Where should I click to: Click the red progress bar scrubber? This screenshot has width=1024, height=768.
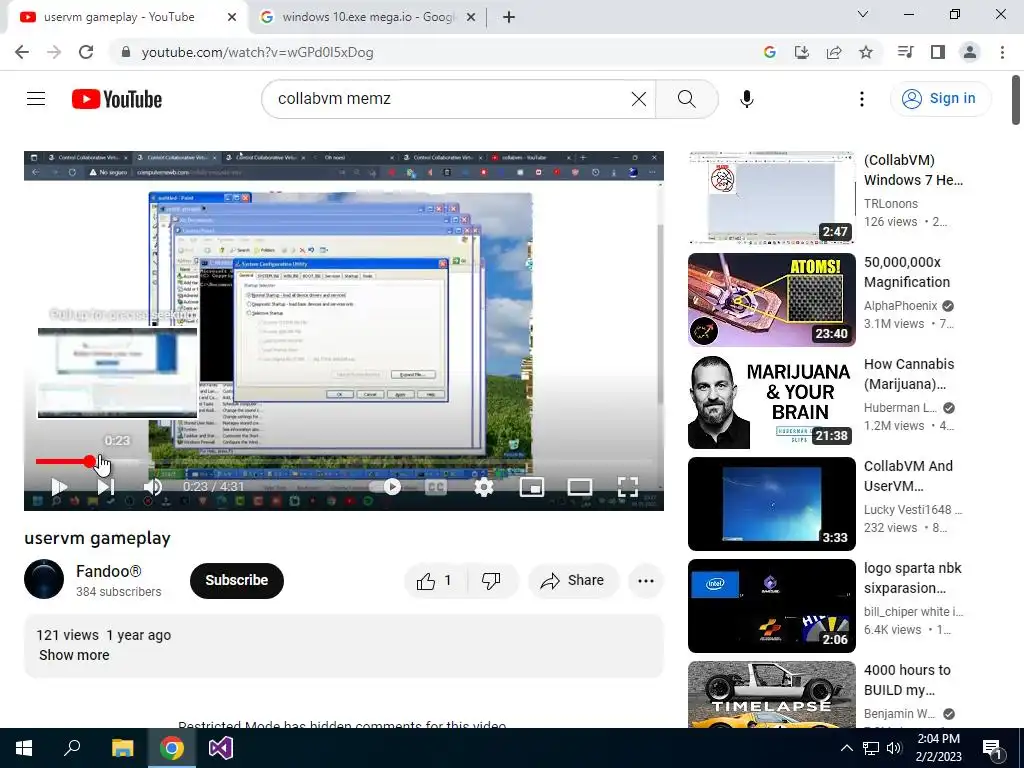click(89, 461)
